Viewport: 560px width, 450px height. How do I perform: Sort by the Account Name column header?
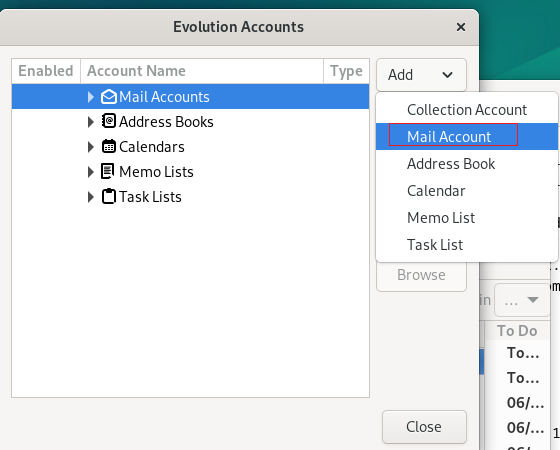tap(202, 71)
